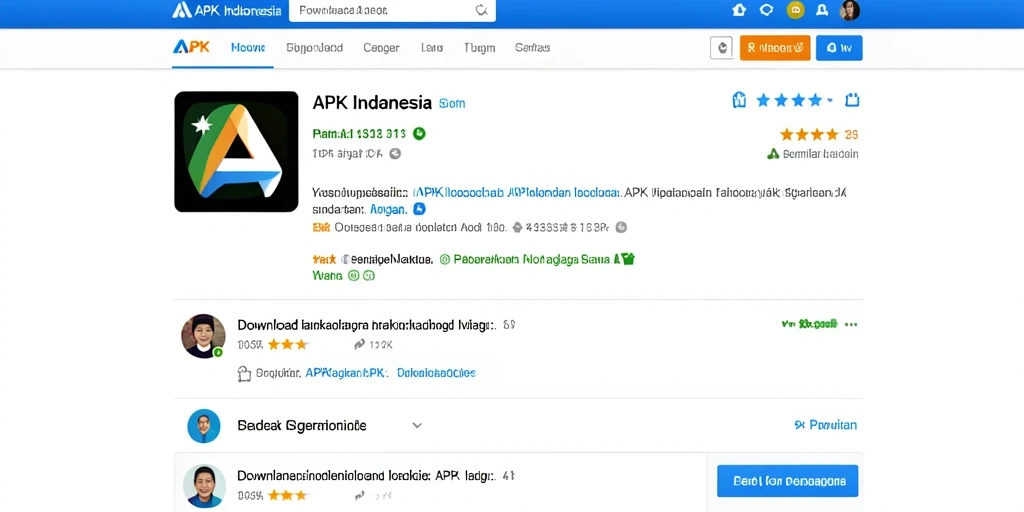The width and height of the screenshot is (1024, 512).
Task: Click the second green circle icon after 'Wana'
Action: point(368,276)
